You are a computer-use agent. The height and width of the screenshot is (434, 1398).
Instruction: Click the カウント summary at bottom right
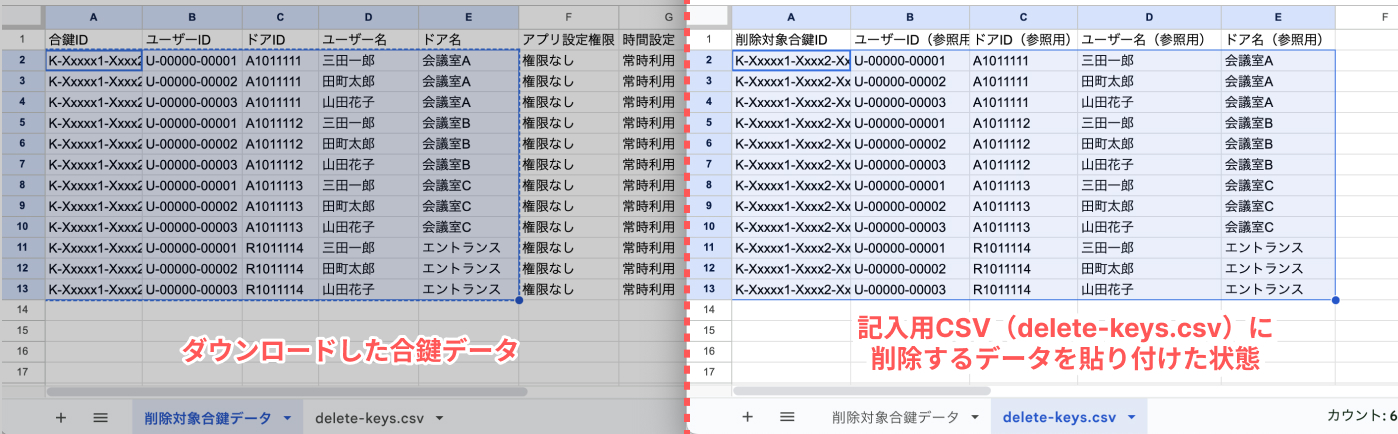1360,417
